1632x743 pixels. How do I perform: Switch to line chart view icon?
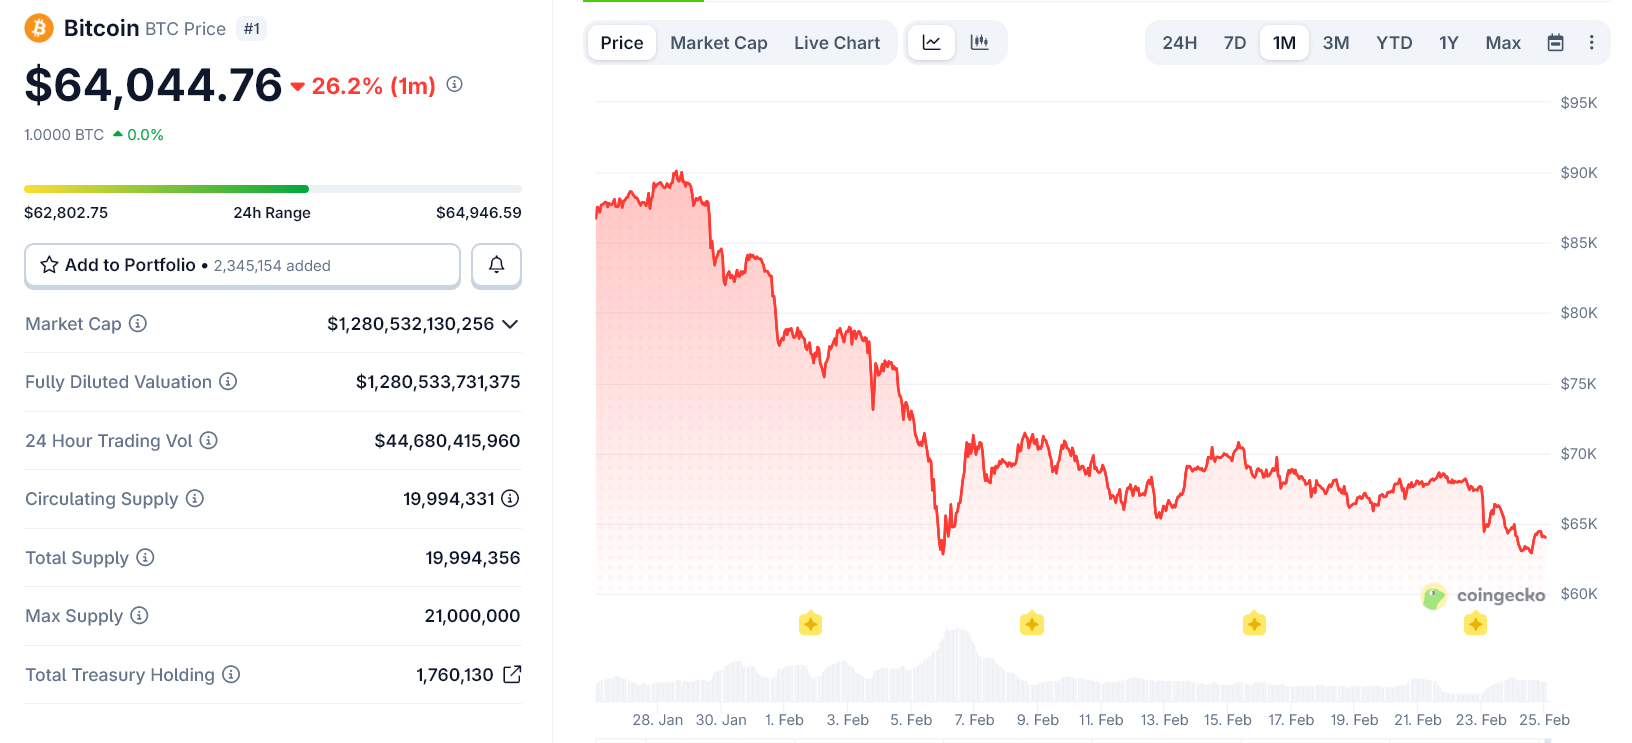point(931,43)
